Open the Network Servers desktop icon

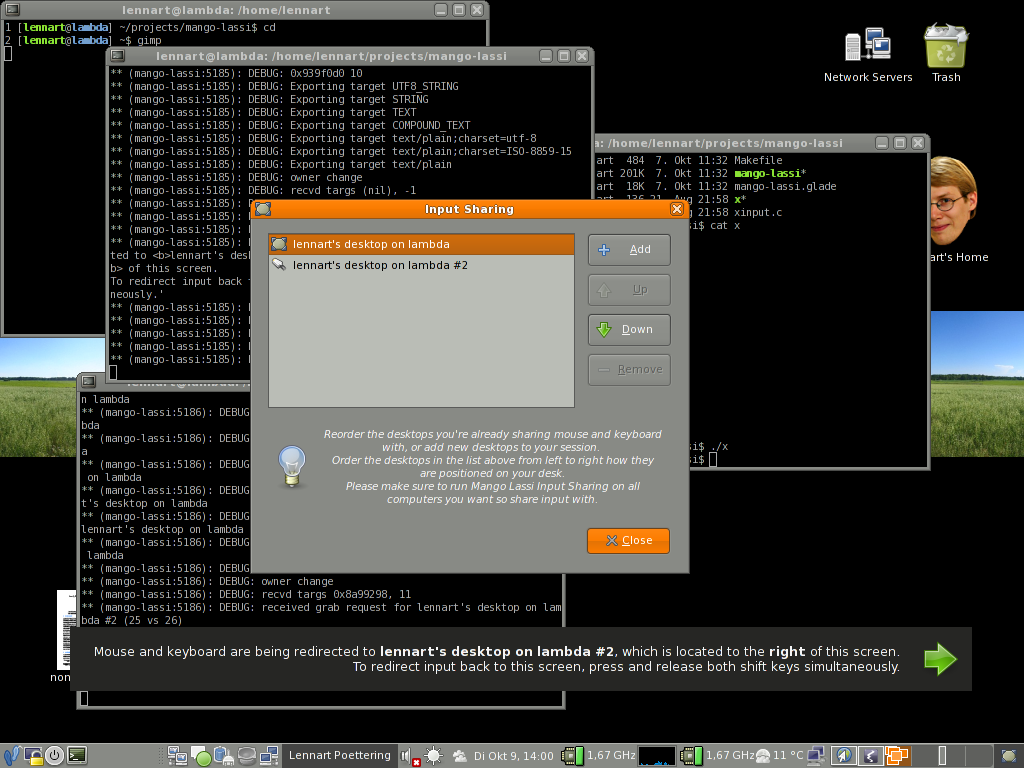tap(868, 56)
